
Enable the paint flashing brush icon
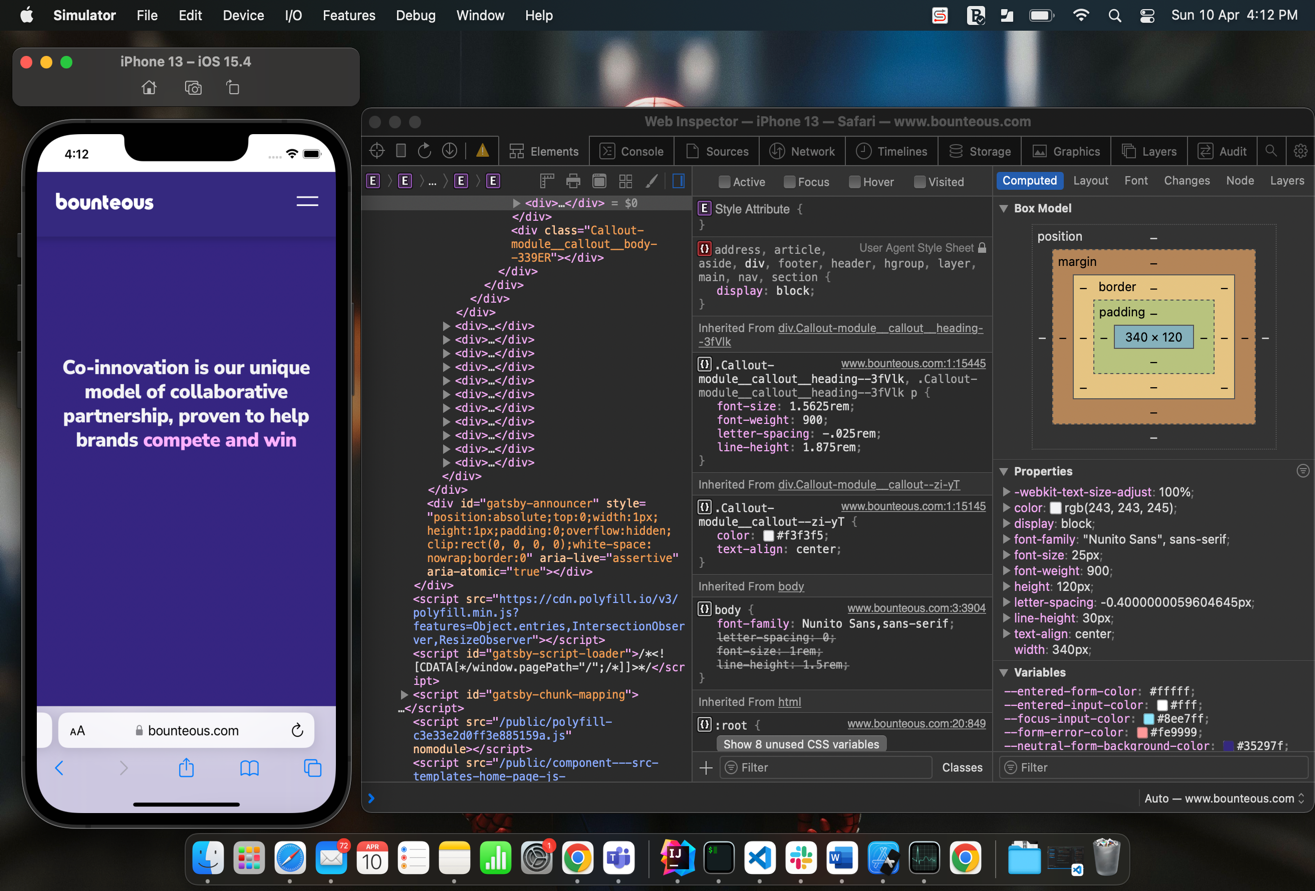[652, 181]
